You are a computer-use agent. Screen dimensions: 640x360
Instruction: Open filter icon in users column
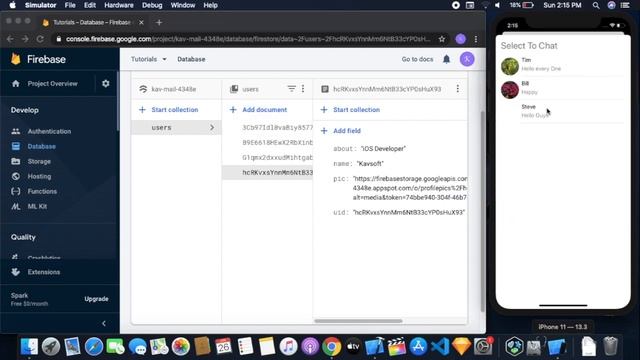tap(291, 89)
